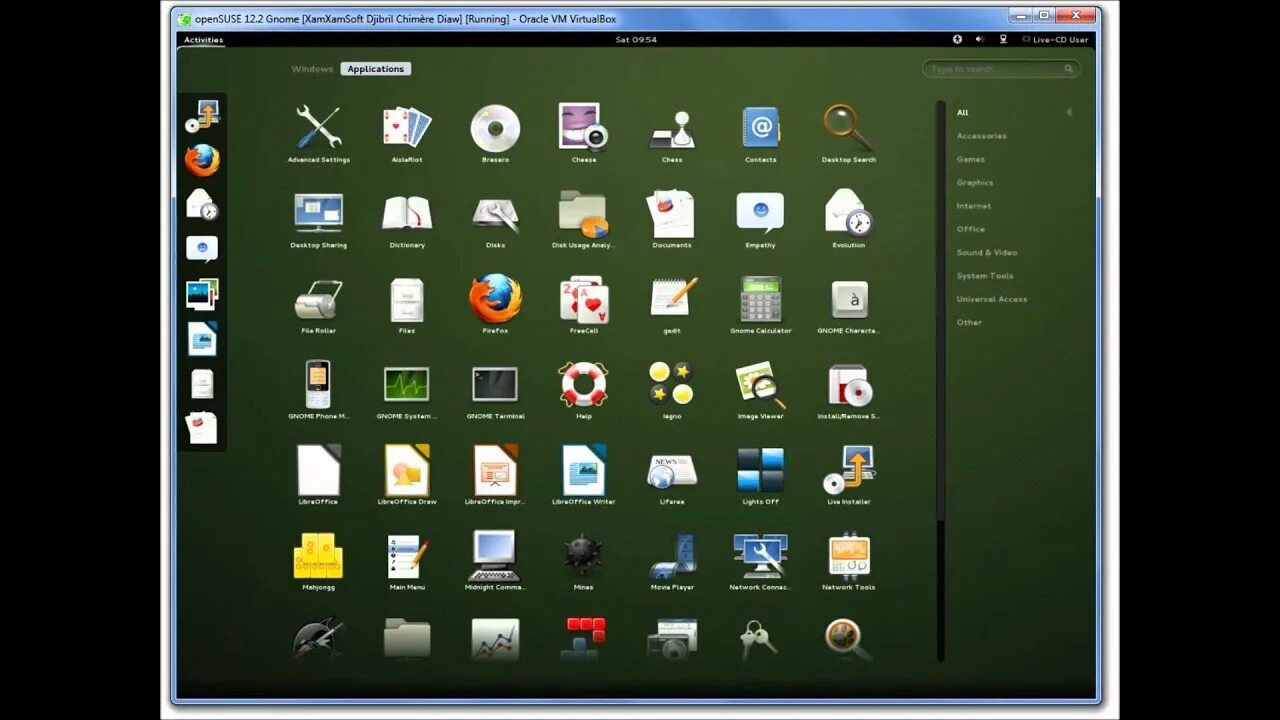Start the Lights Off game

point(760,475)
